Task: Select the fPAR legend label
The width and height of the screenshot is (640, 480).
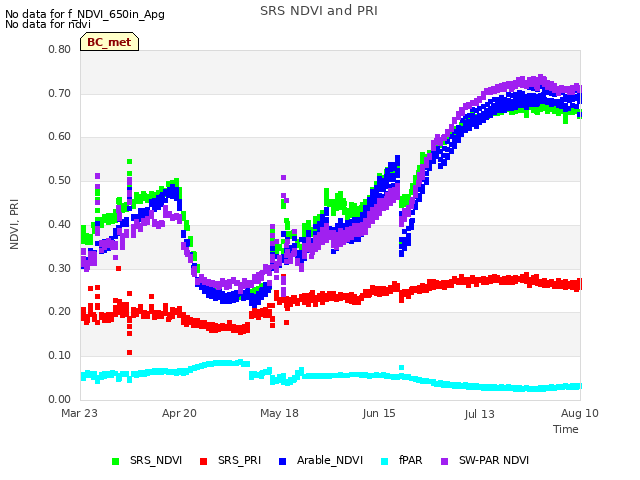Action: pos(411,460)
